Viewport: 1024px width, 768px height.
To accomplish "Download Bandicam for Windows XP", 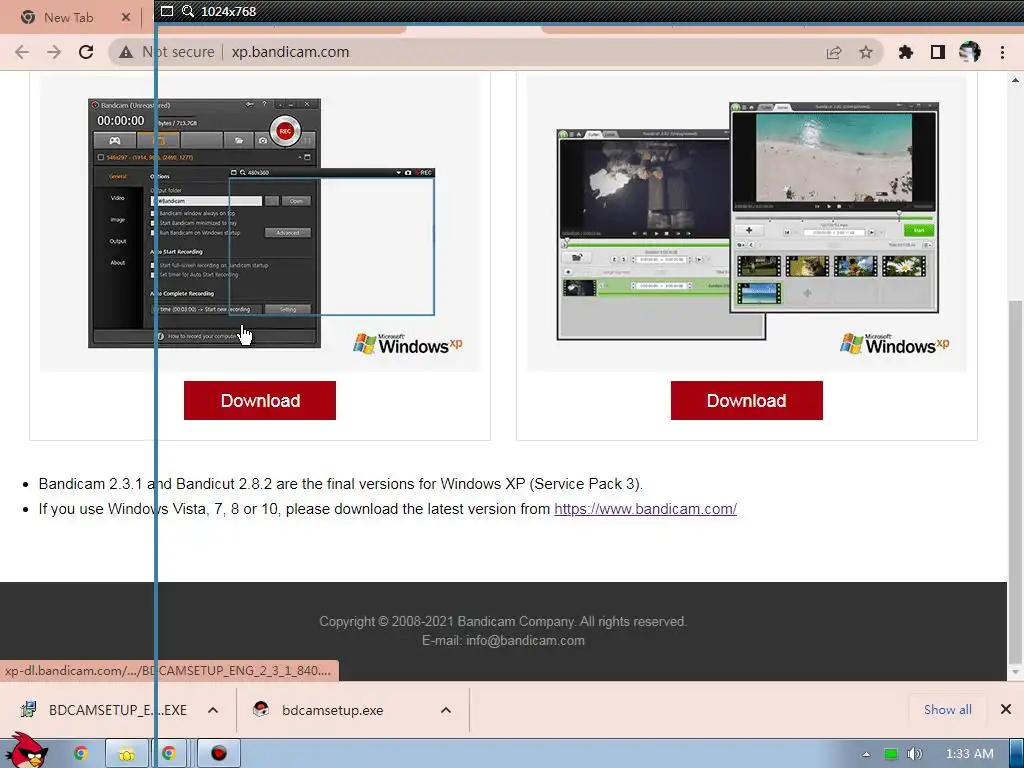I will tap(260, 400).
